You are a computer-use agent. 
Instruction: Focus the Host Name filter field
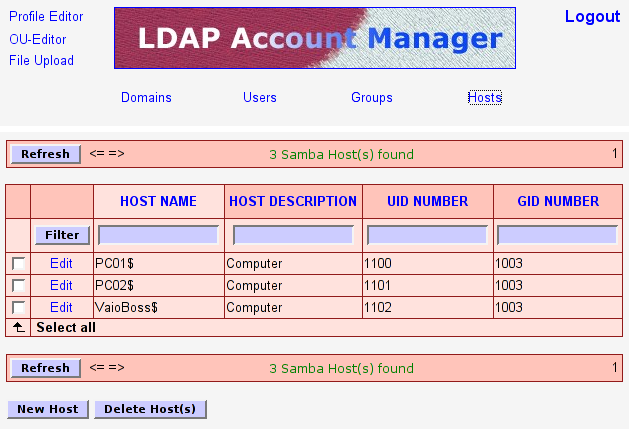pyautogui.click(x=159, y=235)
